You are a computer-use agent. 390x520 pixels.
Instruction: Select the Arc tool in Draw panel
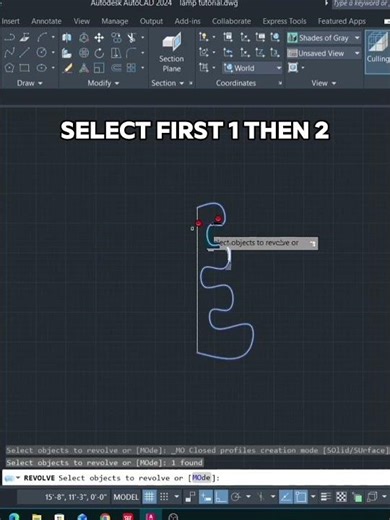42,37
